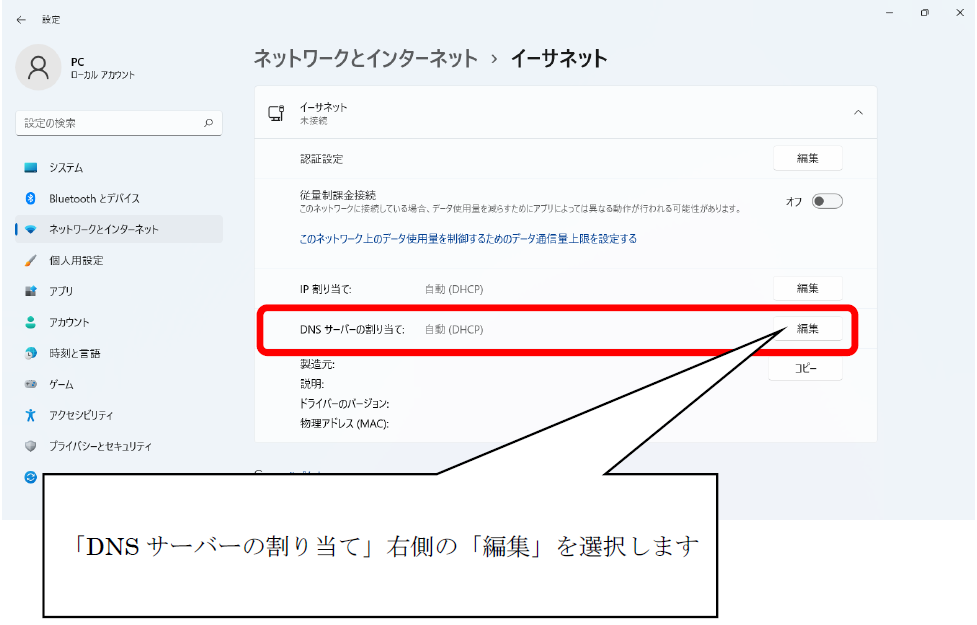
Task: Click 編集 button for IP 割り当て
Action: coord(807,288)
